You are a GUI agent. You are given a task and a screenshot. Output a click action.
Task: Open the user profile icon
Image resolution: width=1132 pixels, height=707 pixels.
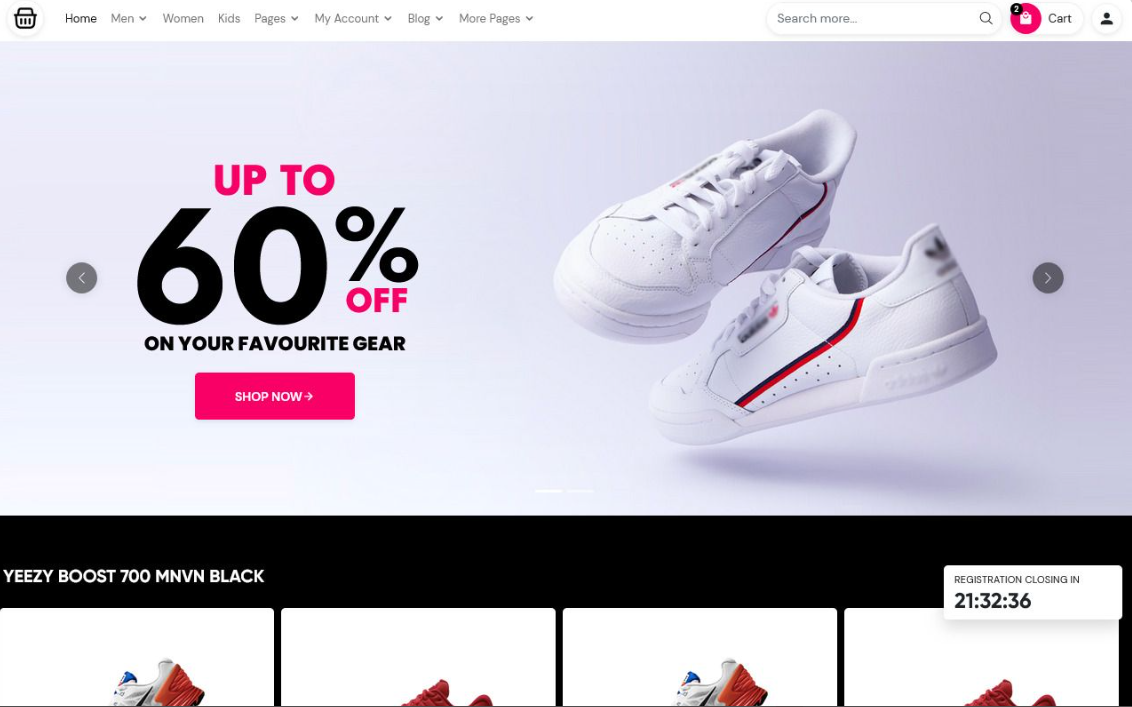pyautogui.click(x=1106, y=19)
